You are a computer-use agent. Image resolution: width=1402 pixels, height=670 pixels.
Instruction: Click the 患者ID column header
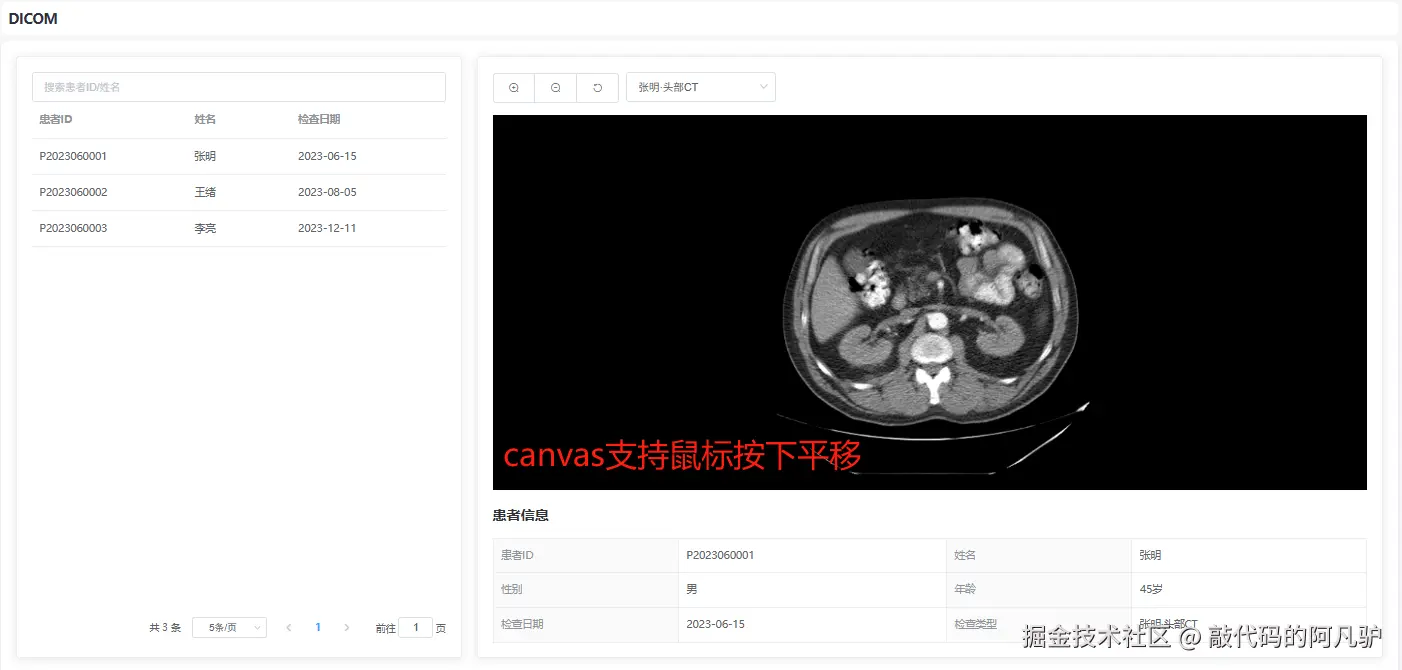pyautogui.click(x=56, y=120)
